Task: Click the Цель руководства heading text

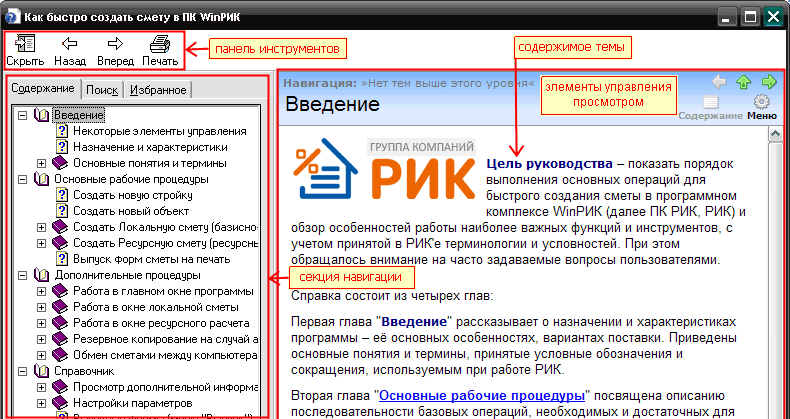Action: (x=550, y=164)
